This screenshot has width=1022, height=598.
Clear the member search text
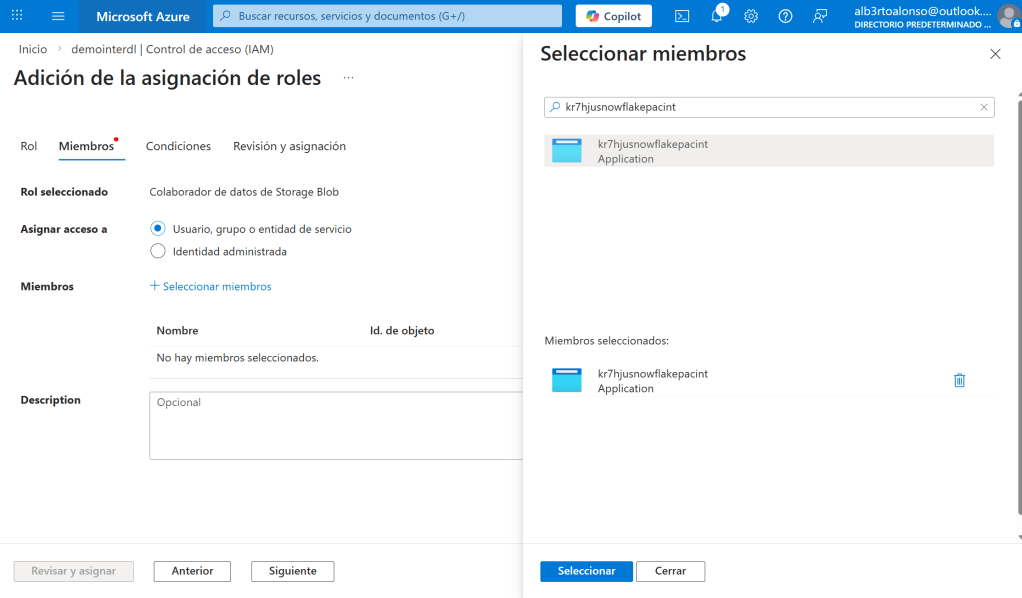coord(984,107)
